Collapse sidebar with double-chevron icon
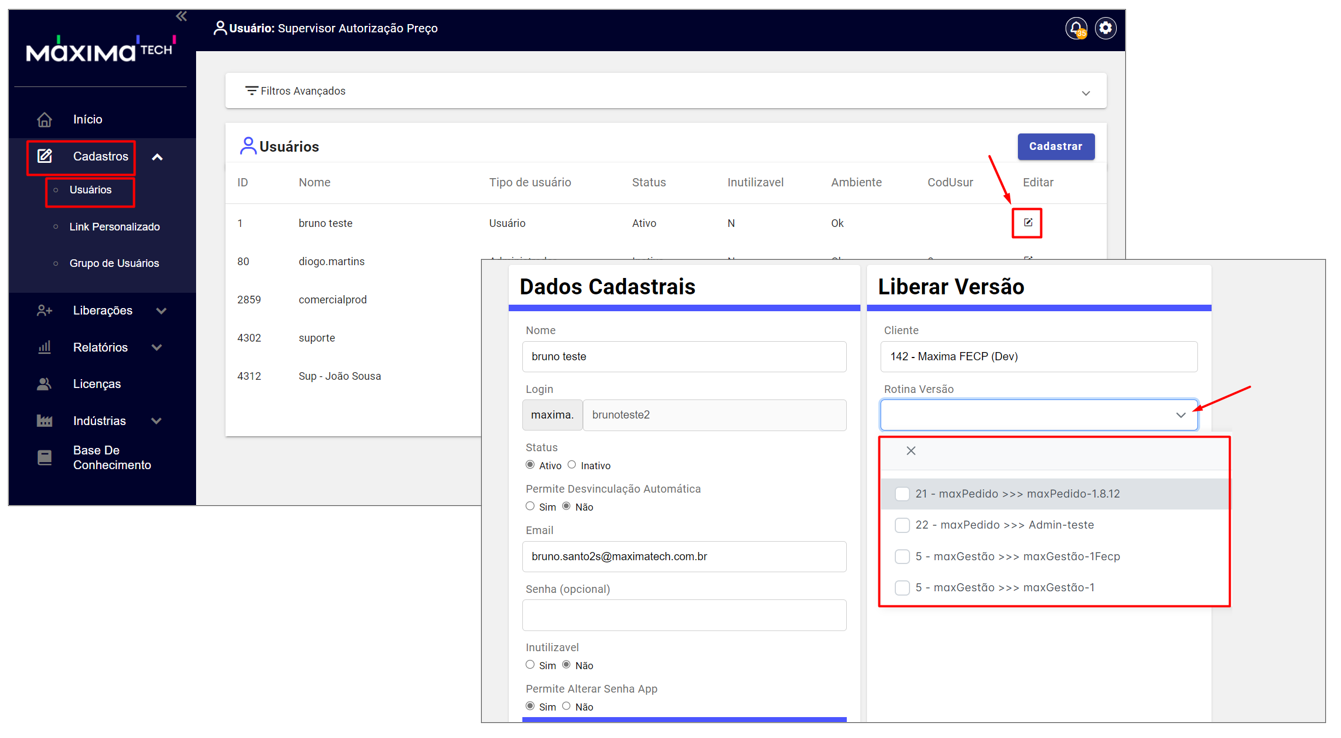This screenshot has height=738, width=1341. [x=181, y=16]
